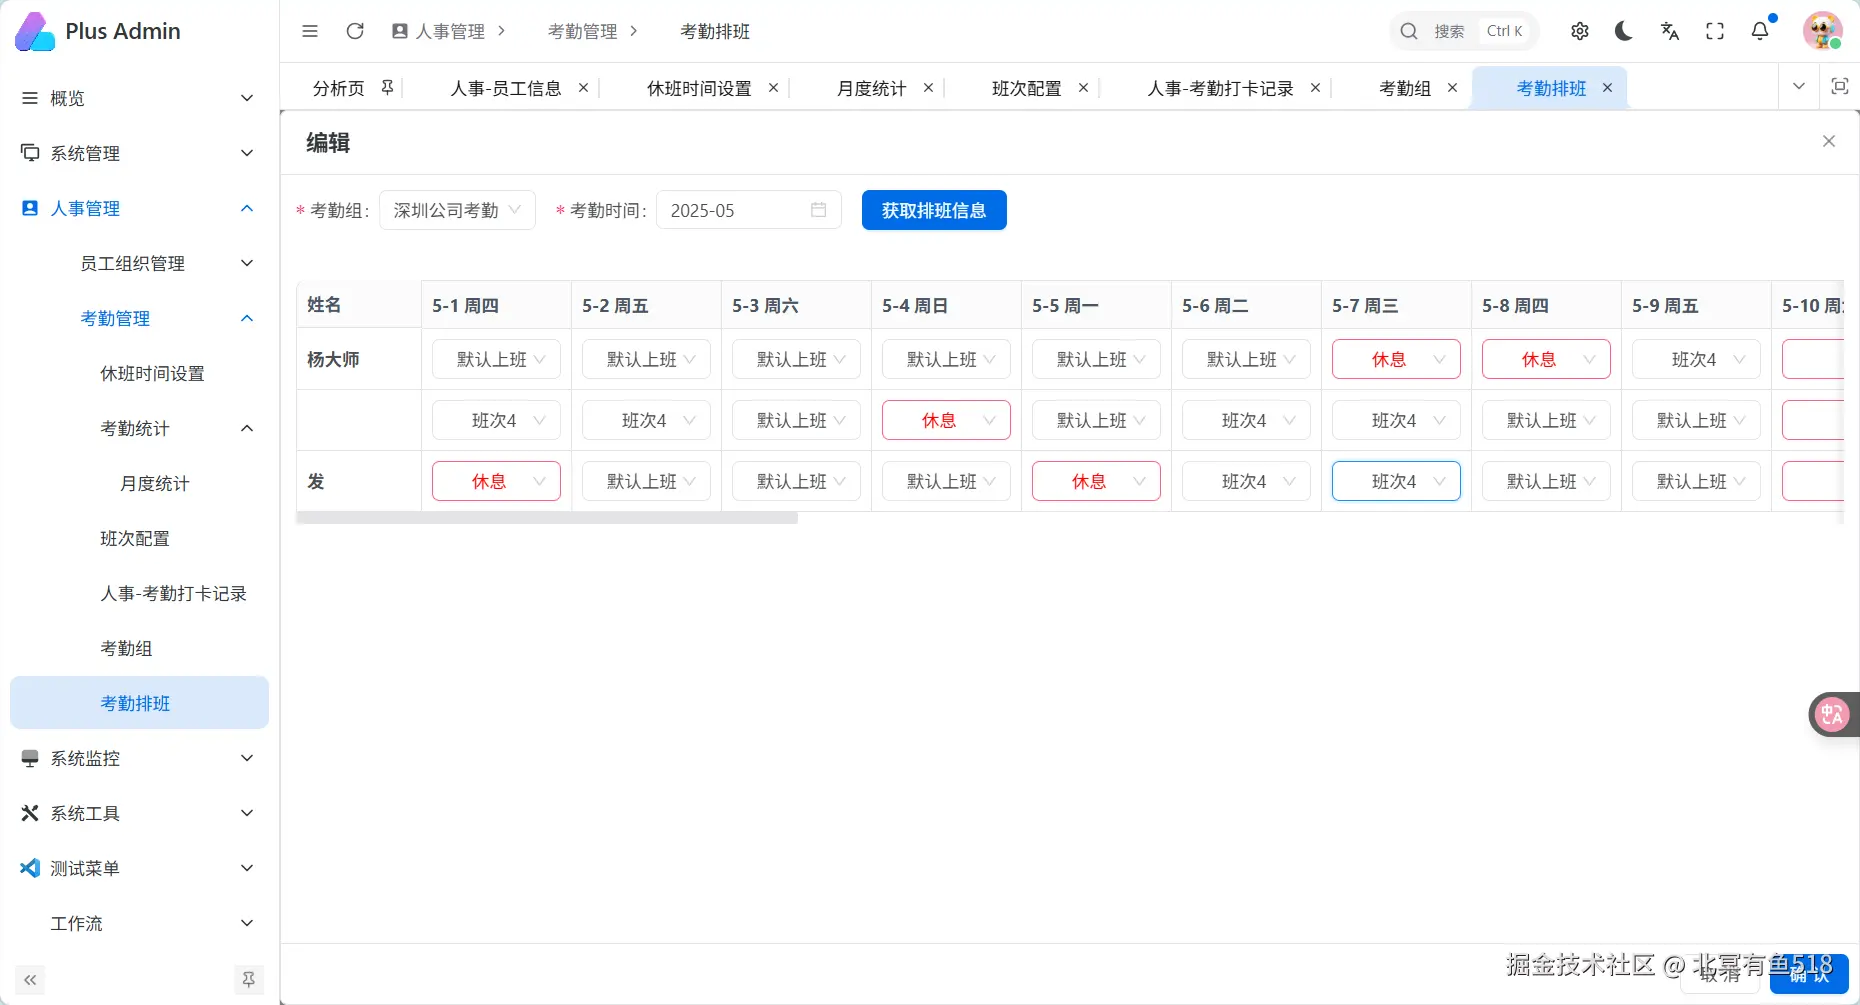Open the language translation icon
The height and width of the screenshot is (1005, 1860).
point(1669,31)
